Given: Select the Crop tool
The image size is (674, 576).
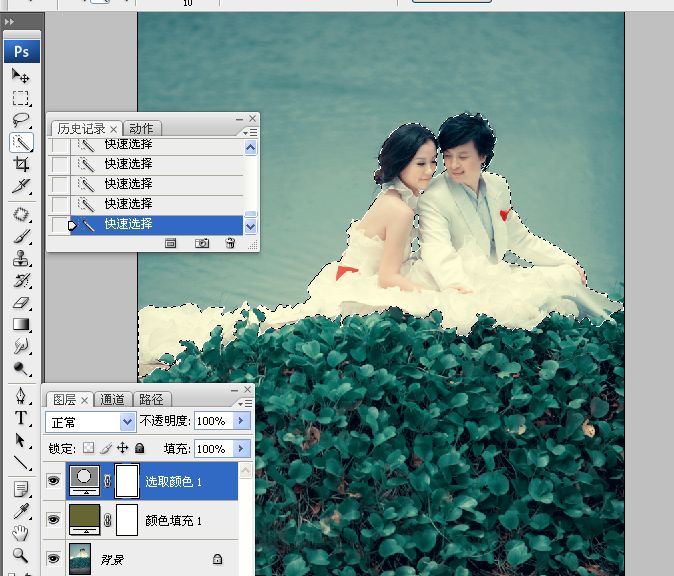Looking at the screenshot, I should tap(20, 164).
